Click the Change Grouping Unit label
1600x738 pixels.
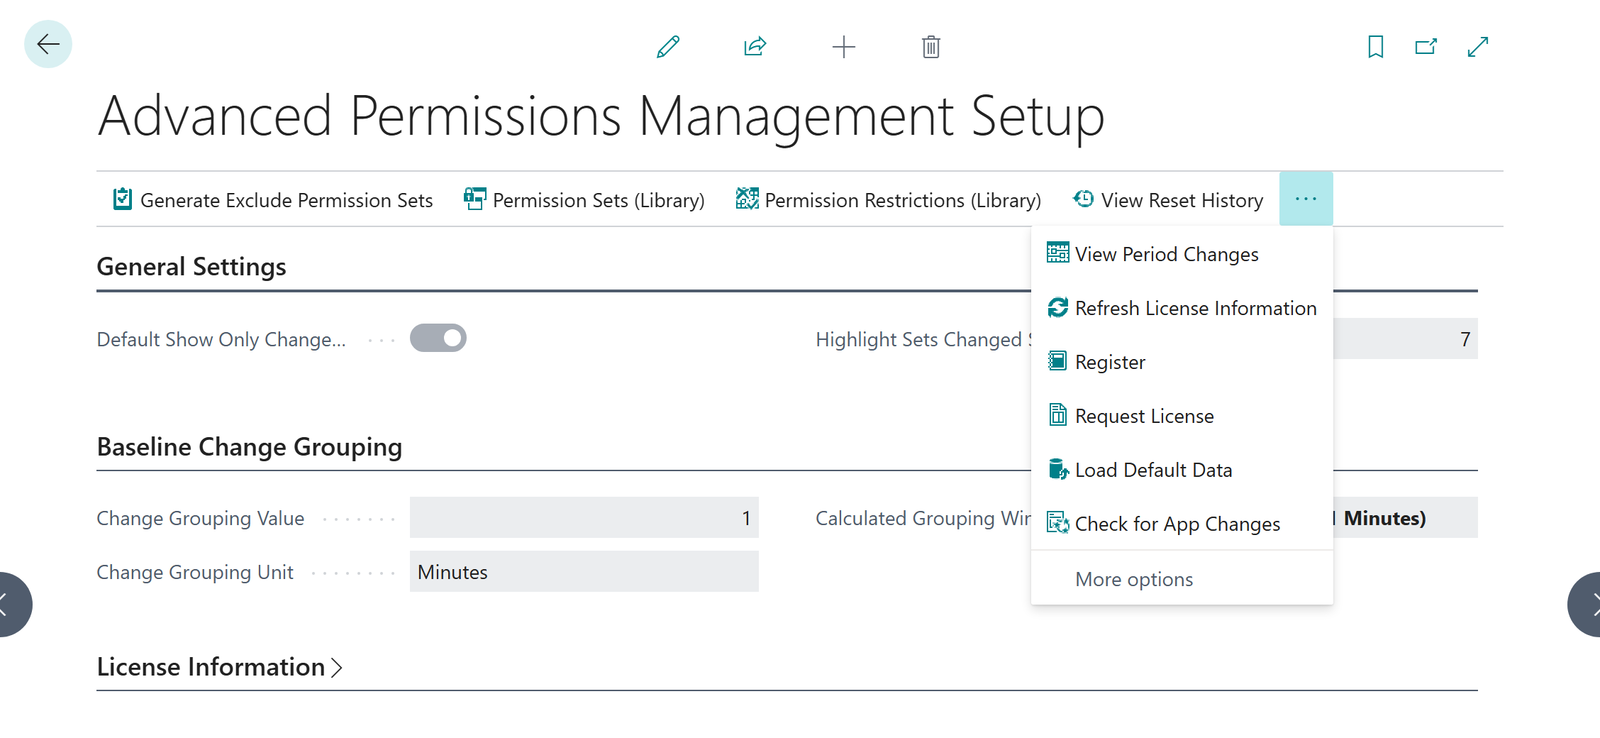195,572
